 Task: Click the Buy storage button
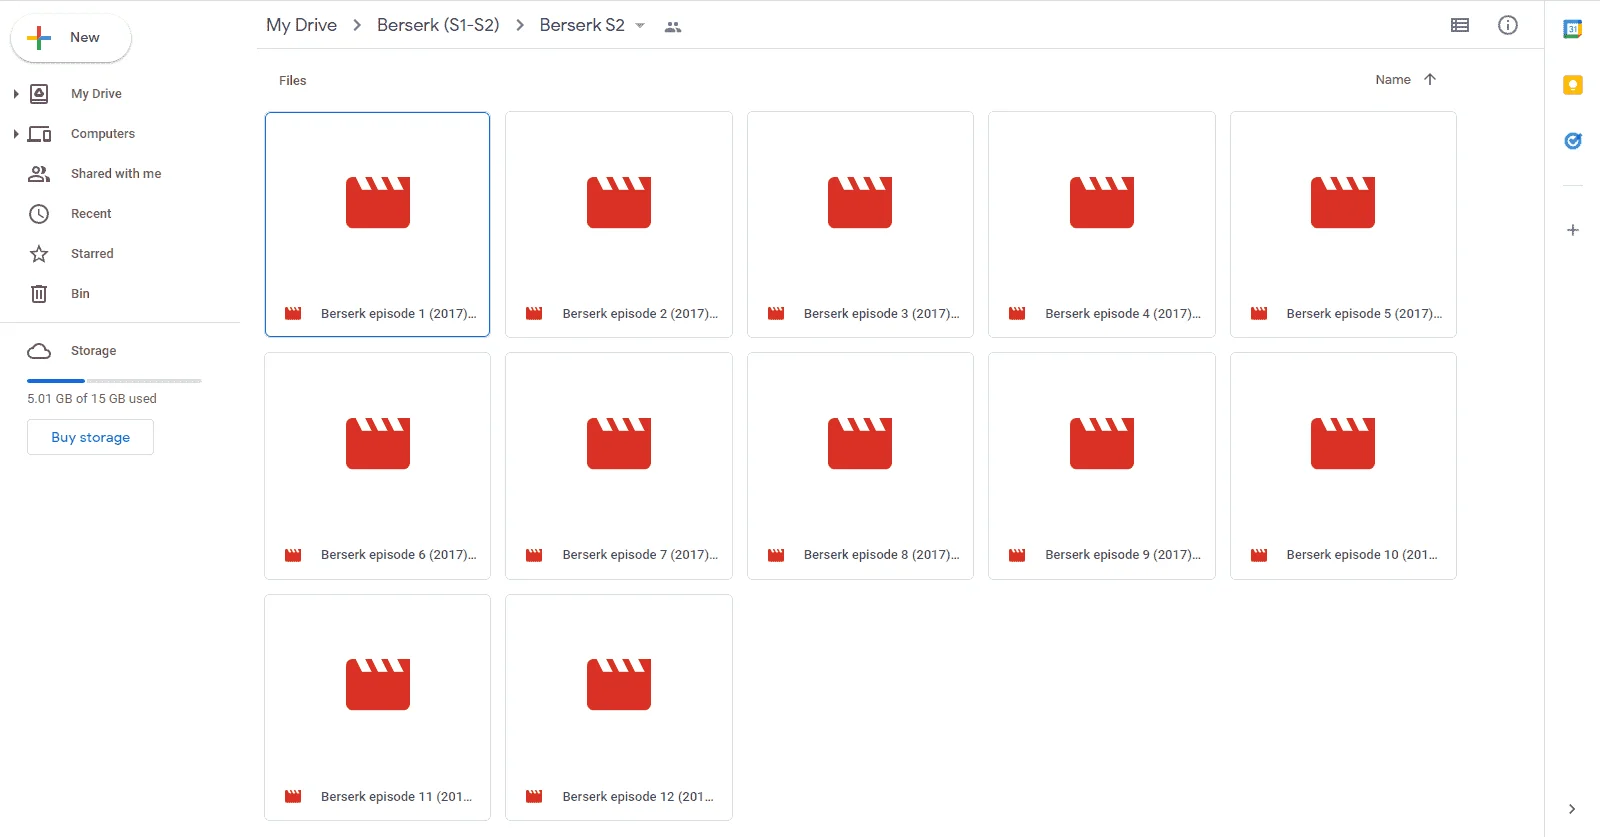90,437
